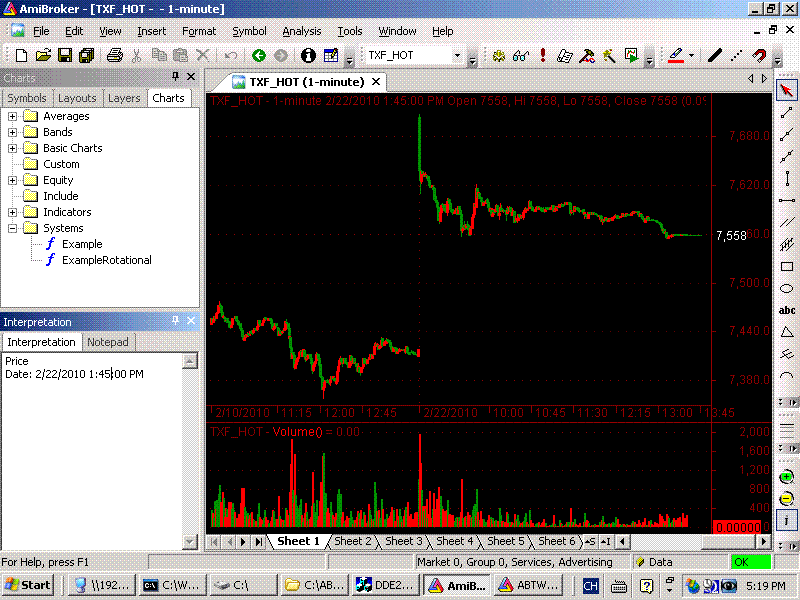Toggle the pin on Interpretation panel
The width and height of the screenshot is (800, 600).
[176, 320]
